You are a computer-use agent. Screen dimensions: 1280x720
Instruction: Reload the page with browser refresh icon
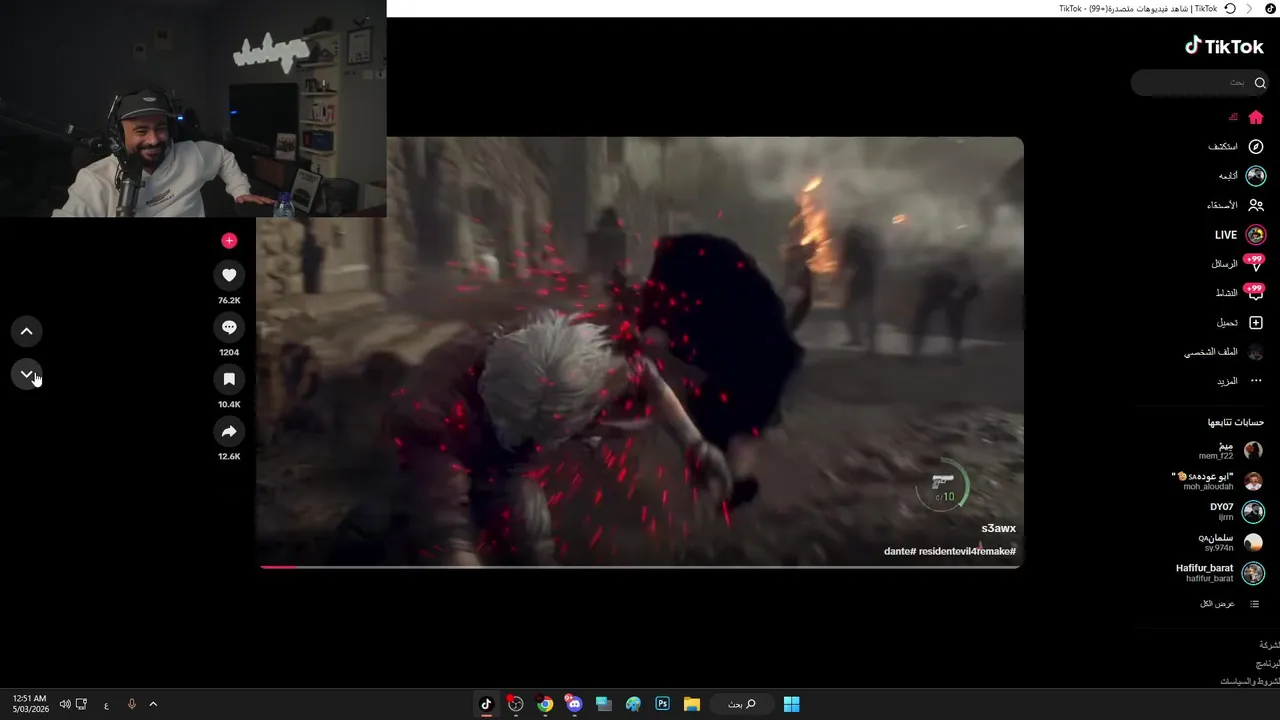[1230, 8]
